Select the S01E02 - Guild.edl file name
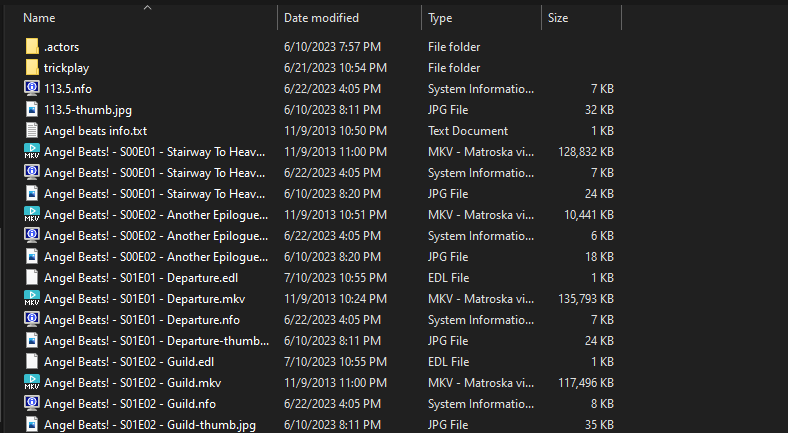The width and height of the screenshot is (788, 433). tap(128, 361)
